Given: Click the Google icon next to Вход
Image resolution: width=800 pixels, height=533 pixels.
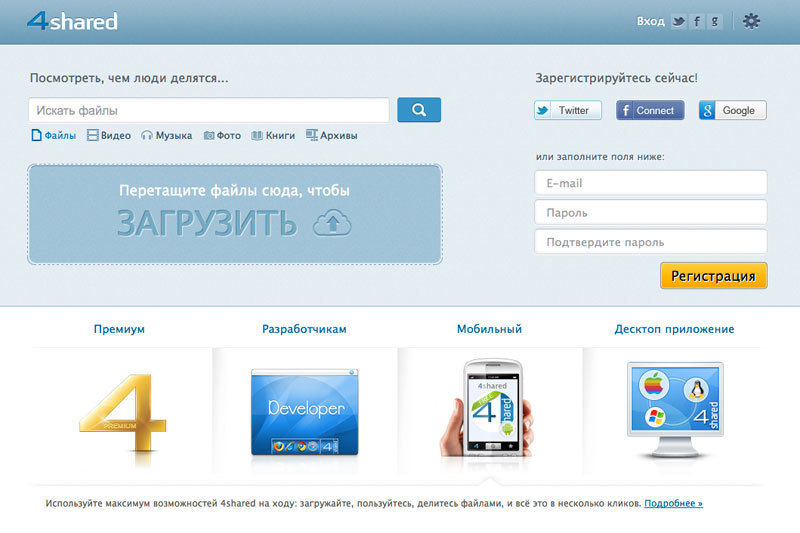Looking at the screenshot, I should click(715, 21).
